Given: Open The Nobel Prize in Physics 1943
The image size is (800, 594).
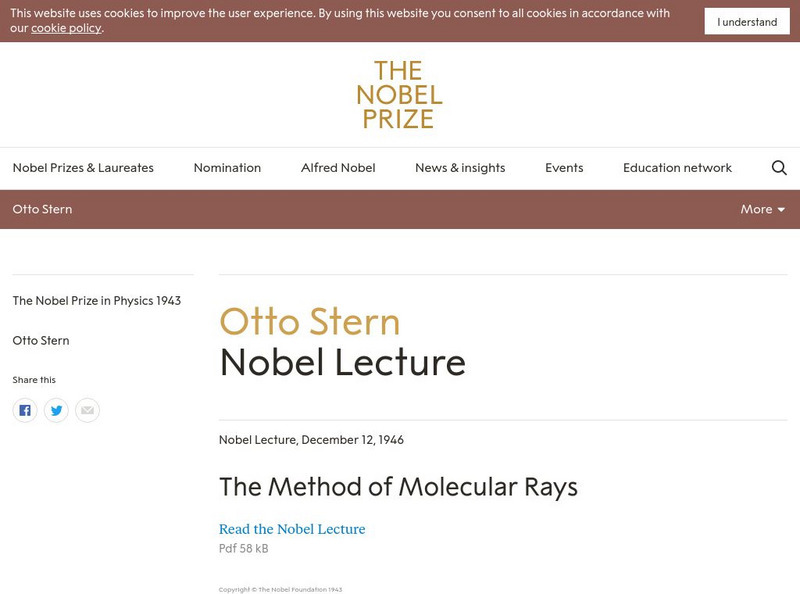Looking at the screenshot, I should 97,300.
